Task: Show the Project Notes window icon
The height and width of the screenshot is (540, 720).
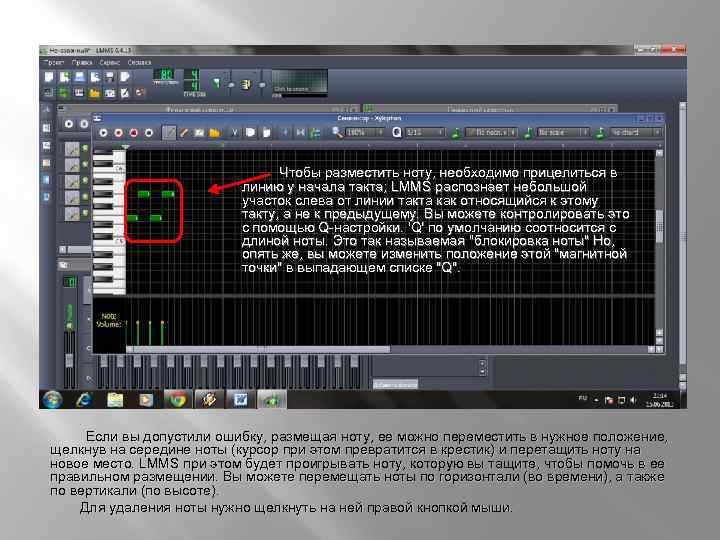Action: (124, 93)
